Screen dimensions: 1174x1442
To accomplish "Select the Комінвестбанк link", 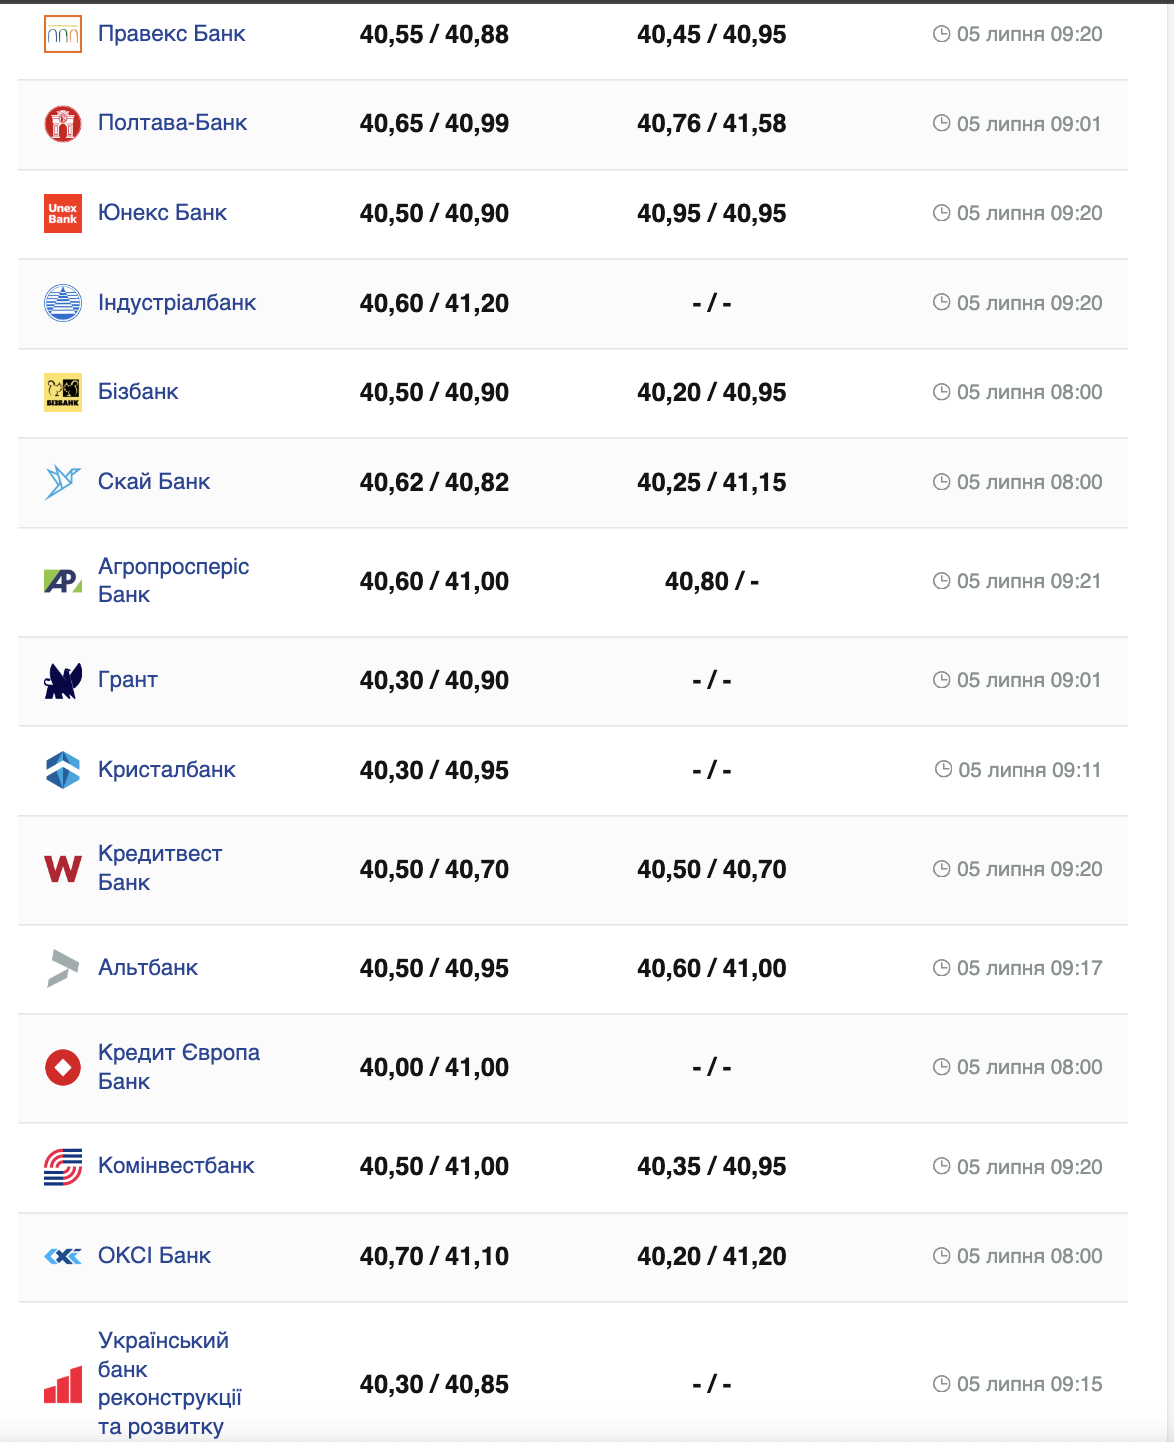I will [176, 1166].
